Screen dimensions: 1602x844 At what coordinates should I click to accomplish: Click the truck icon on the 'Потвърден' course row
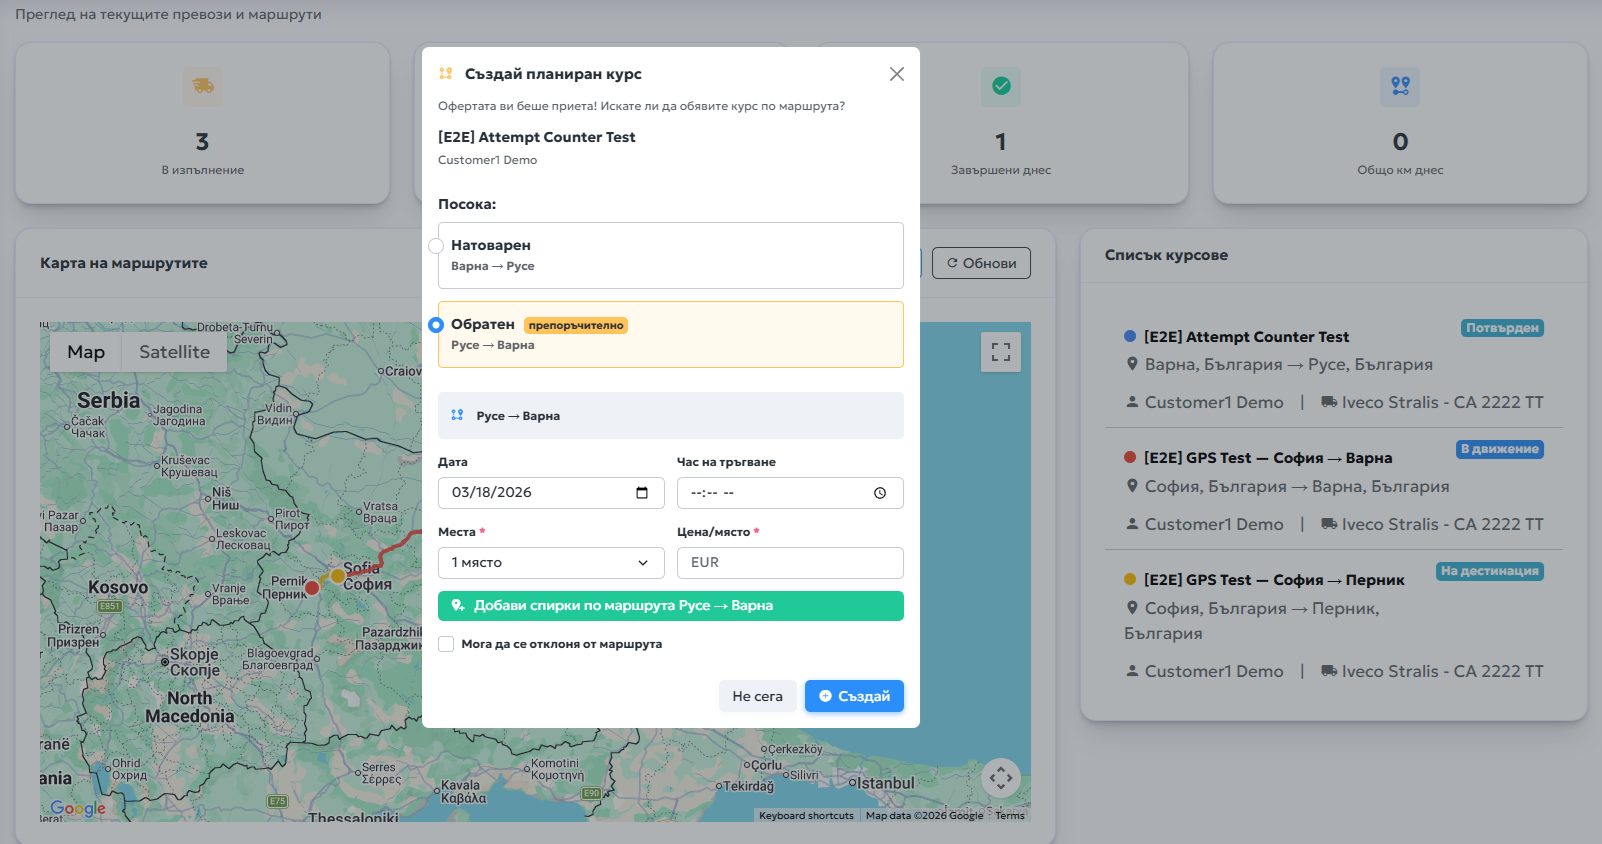(x=1329, y=402)
